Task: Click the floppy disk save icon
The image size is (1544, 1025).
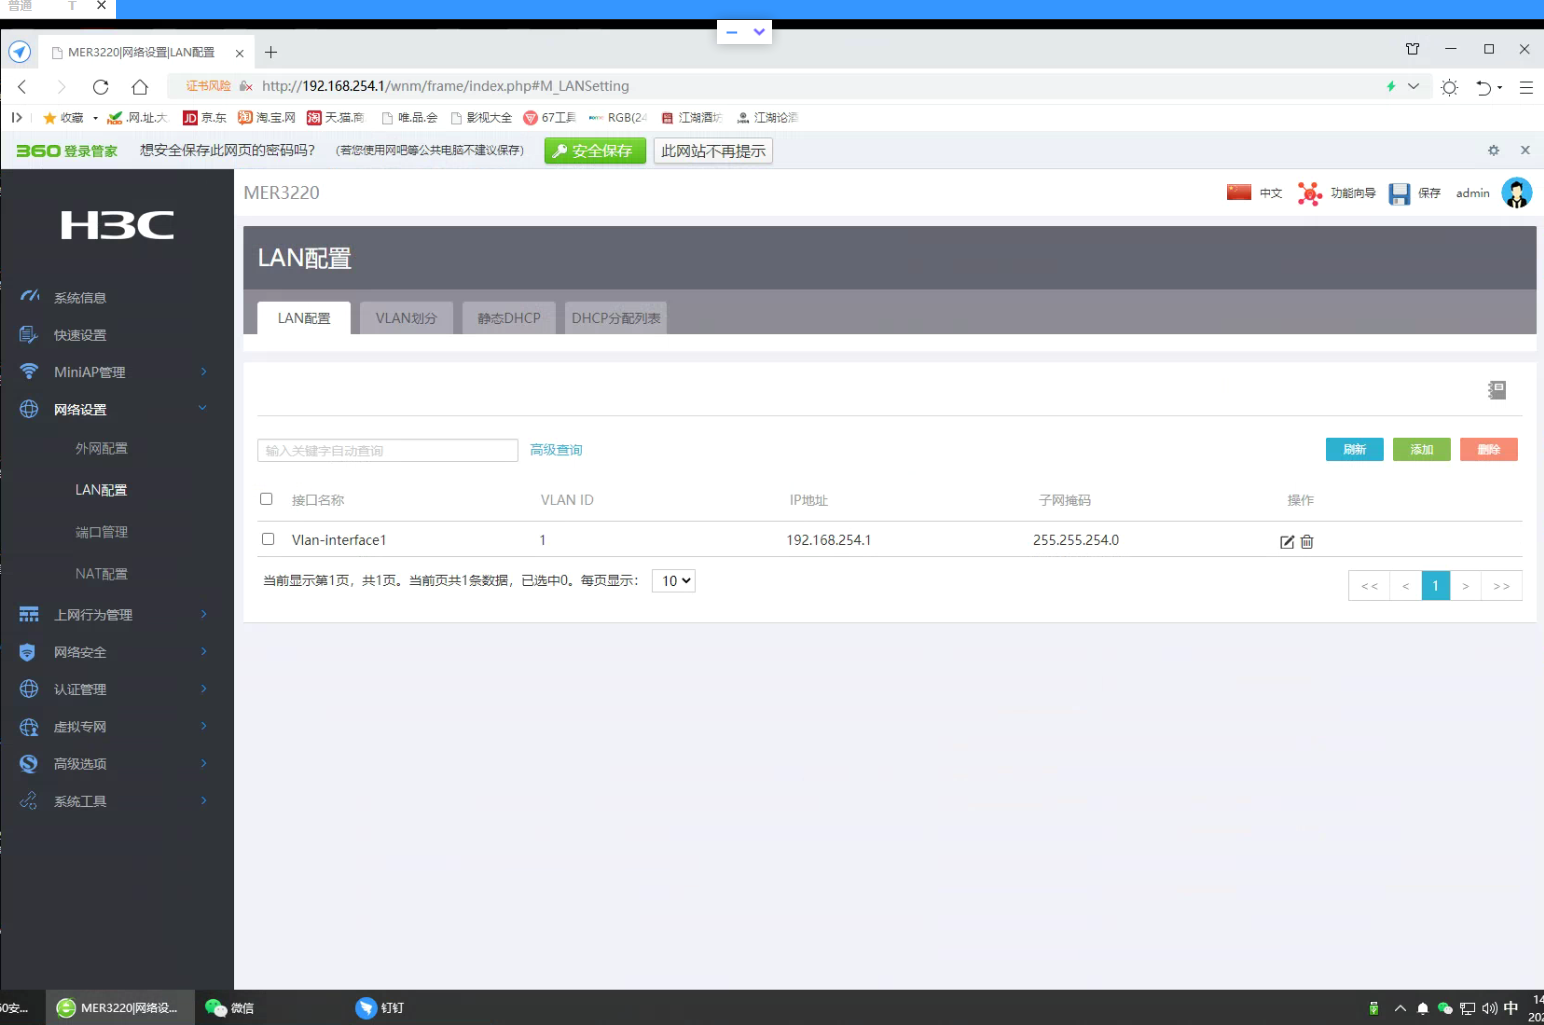Action: click(1399, 194)
